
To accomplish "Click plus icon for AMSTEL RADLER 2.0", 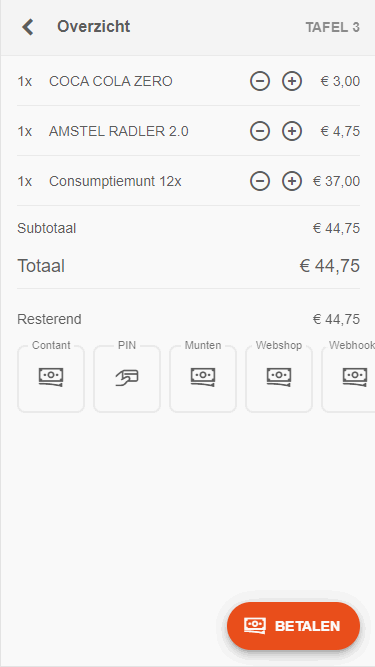I will click(292, 131).
